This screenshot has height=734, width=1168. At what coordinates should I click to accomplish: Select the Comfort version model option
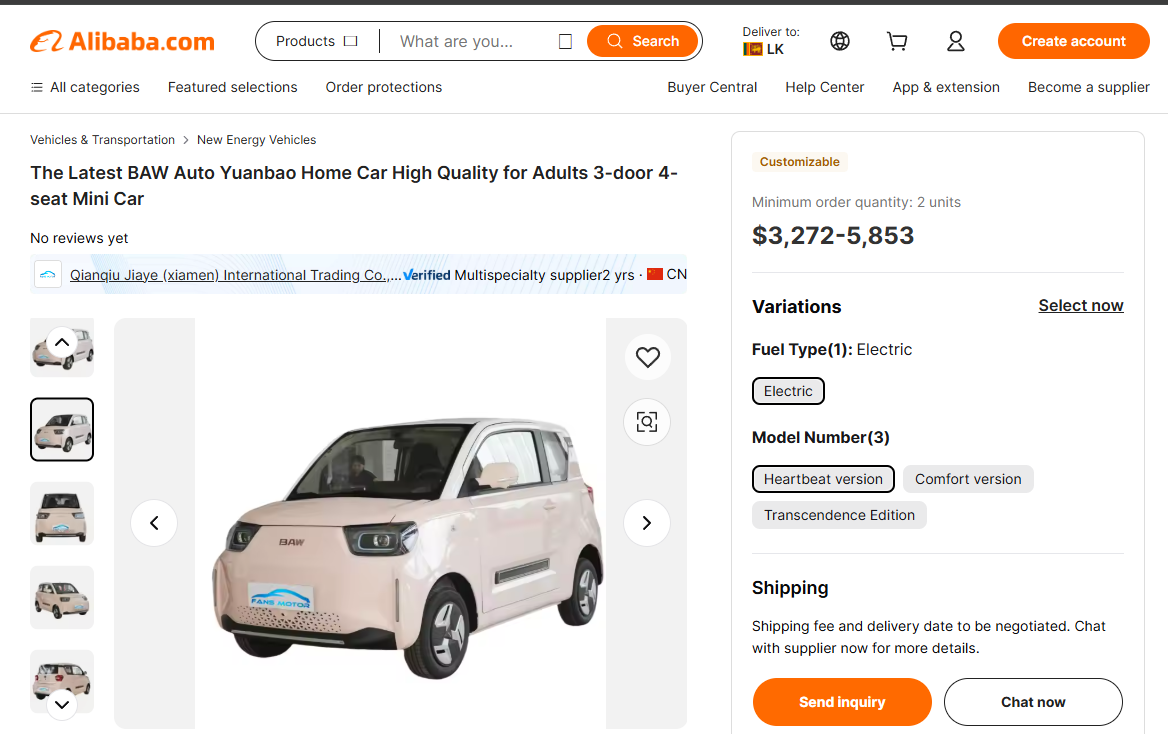coord(968,479)
